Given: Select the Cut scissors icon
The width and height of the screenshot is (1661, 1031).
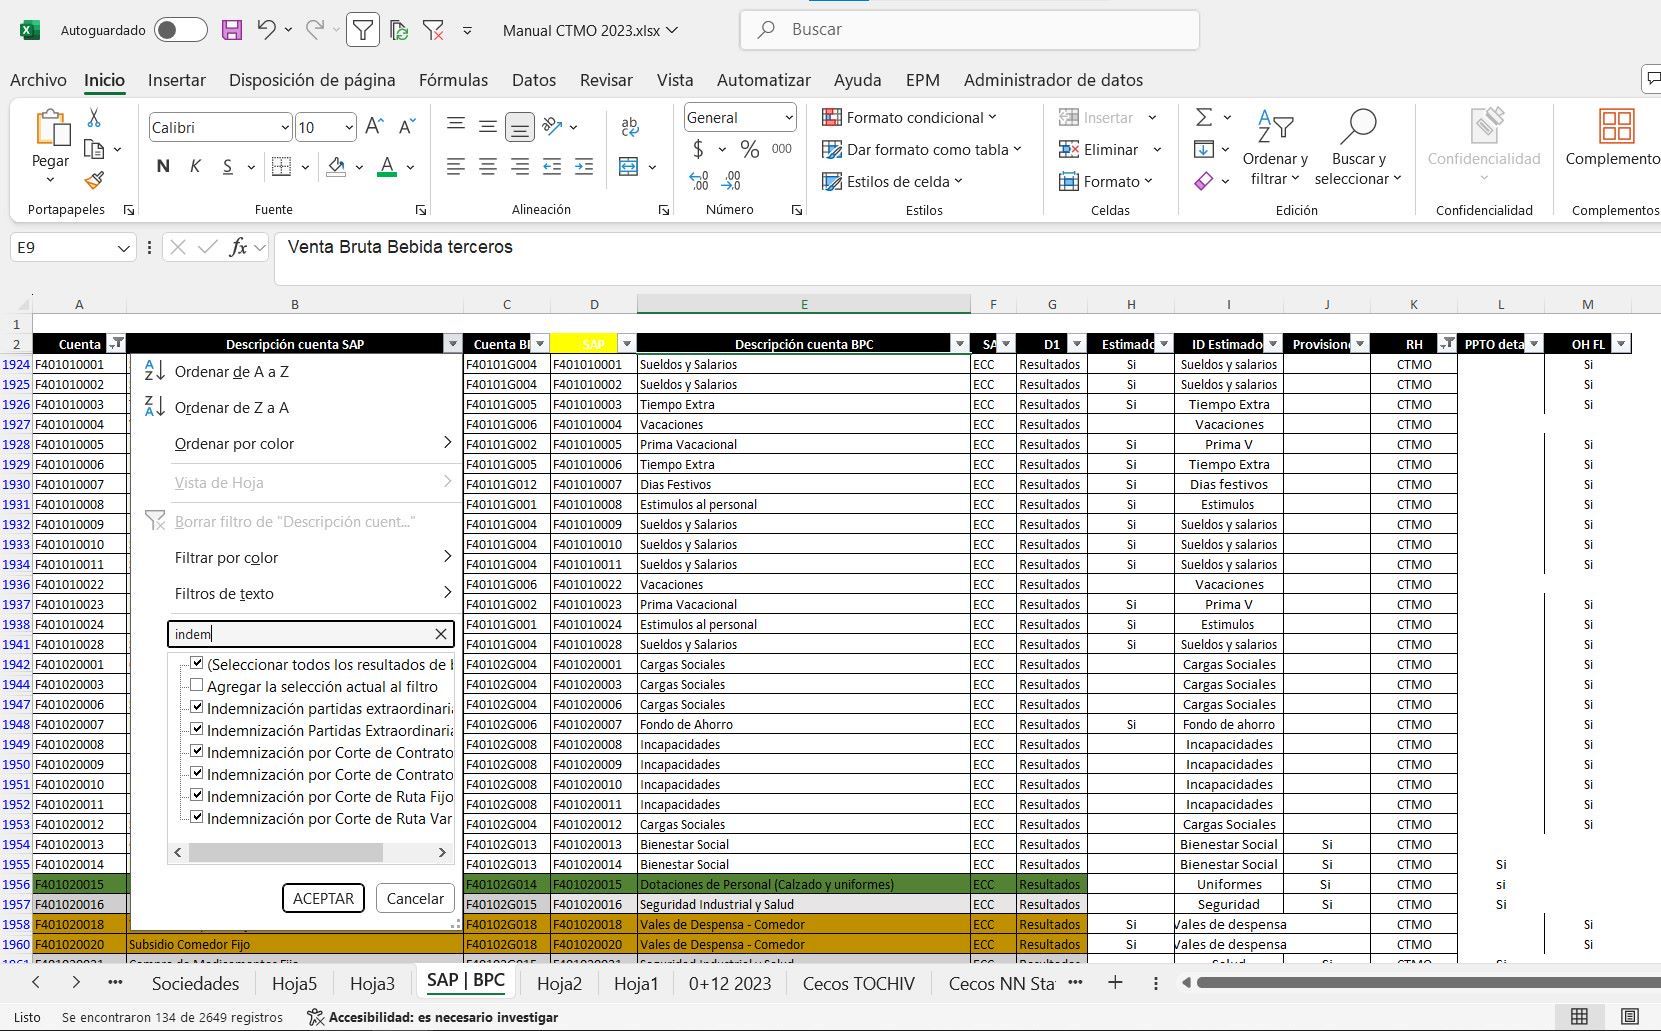Looking at the screenshot, I should point(94,118).
